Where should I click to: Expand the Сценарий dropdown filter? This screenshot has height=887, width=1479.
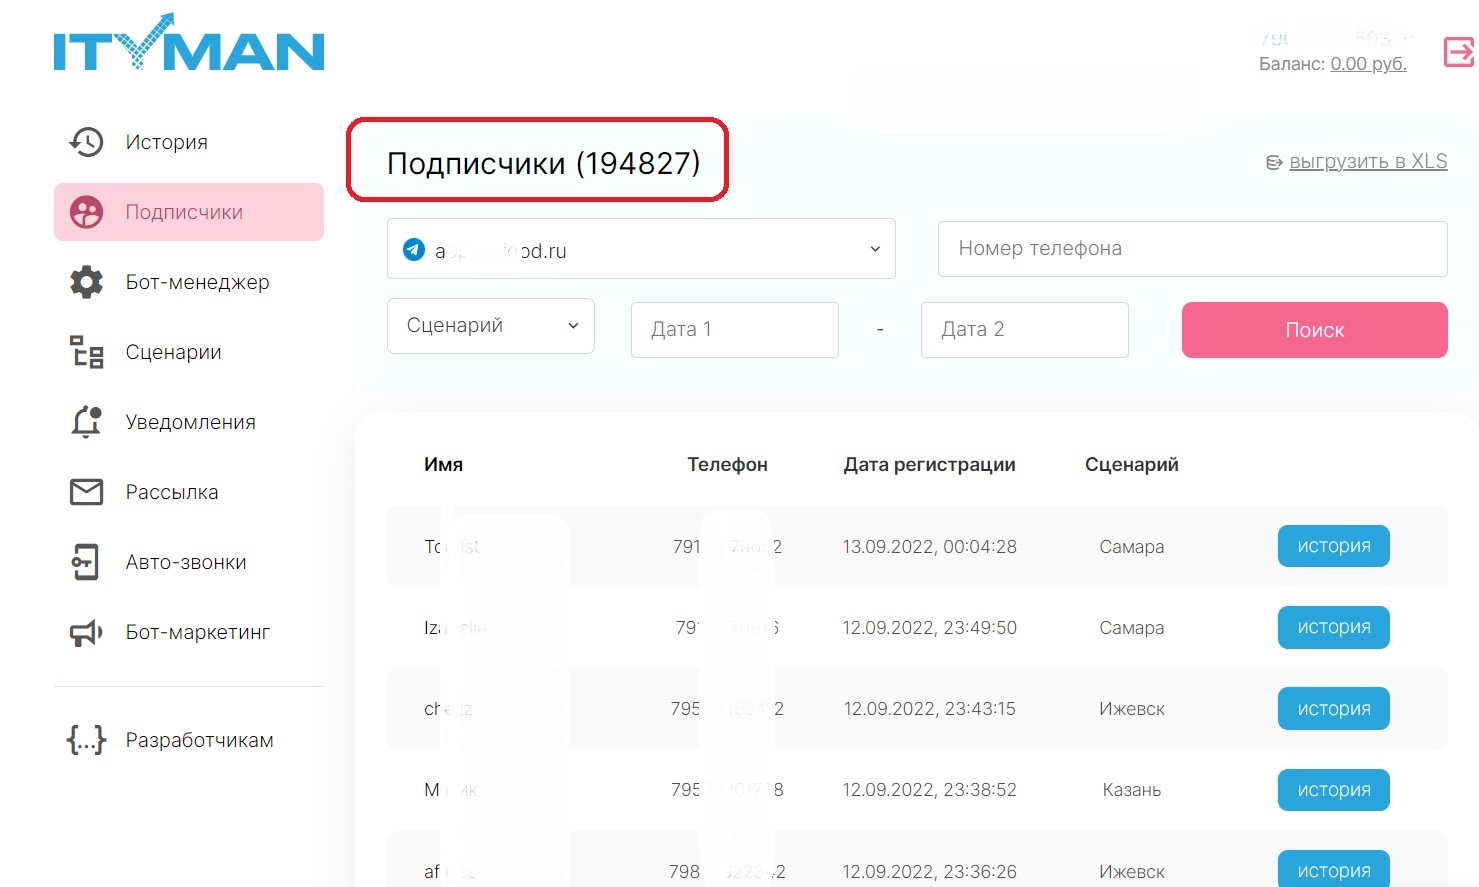[491, 326]
